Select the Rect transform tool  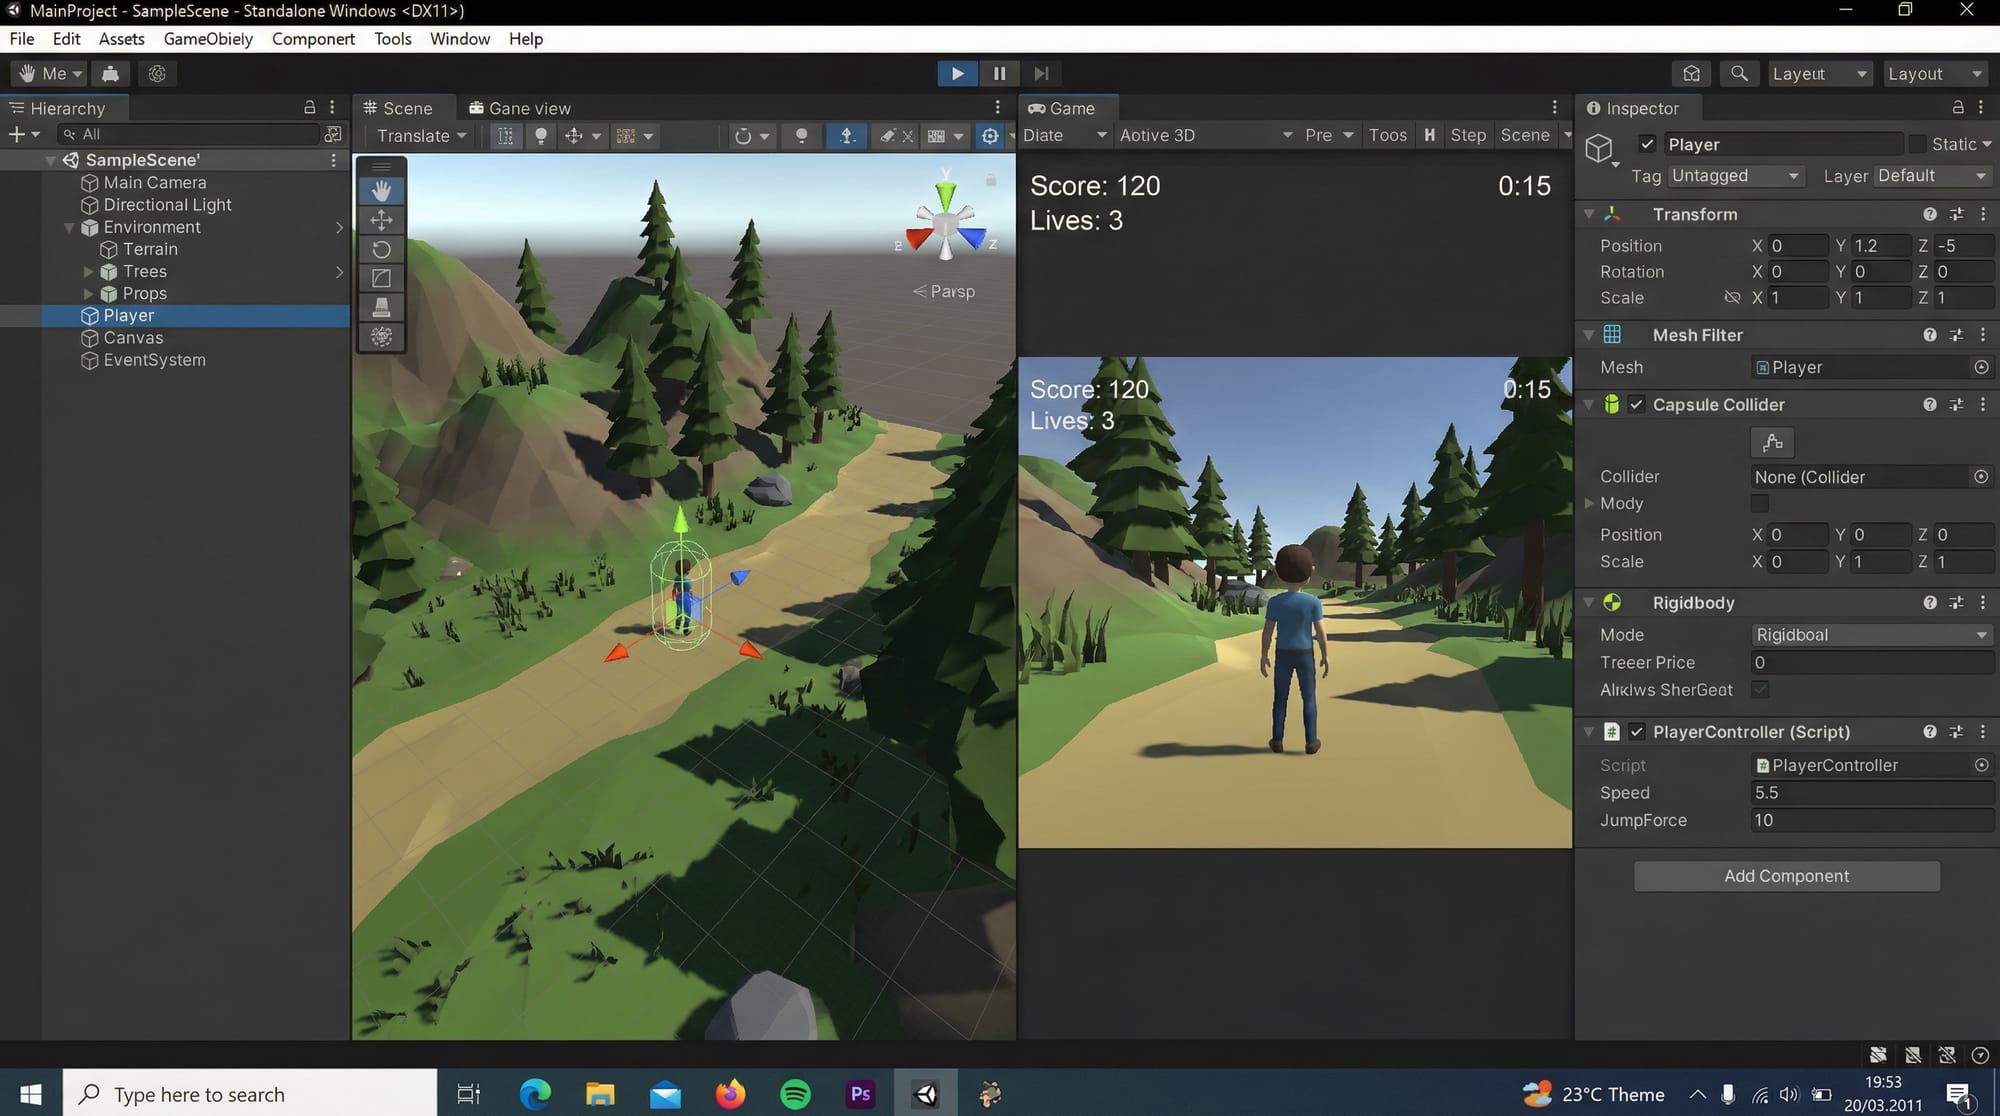coord(381,278)
